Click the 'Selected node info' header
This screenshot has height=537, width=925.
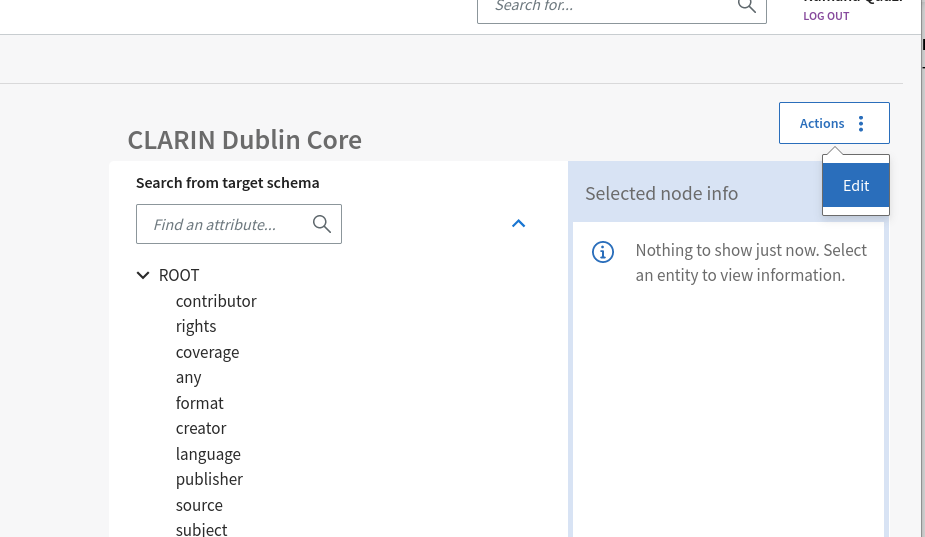[x=661, y=194]
